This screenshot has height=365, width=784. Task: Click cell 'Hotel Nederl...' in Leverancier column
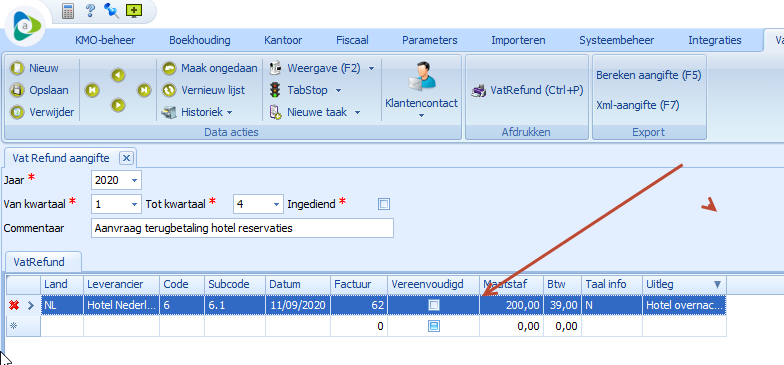[122, 305]
